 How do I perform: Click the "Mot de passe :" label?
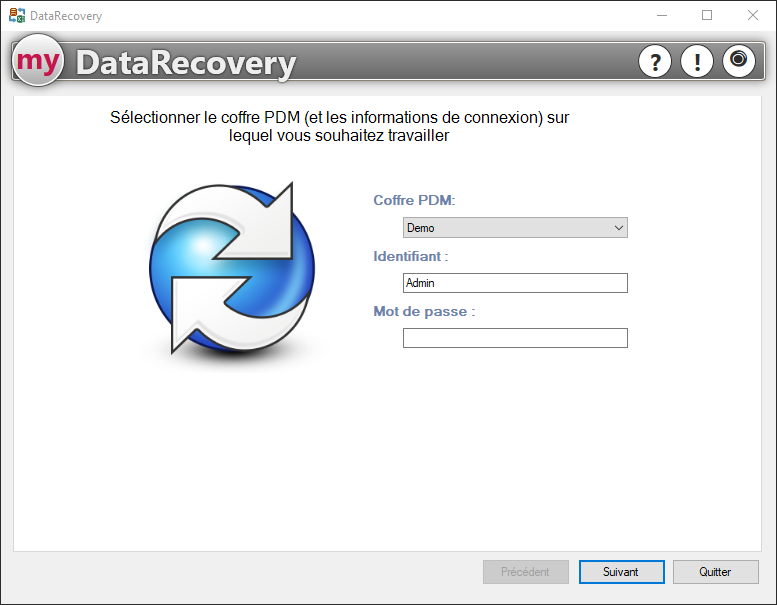click(x=424, y=312)
